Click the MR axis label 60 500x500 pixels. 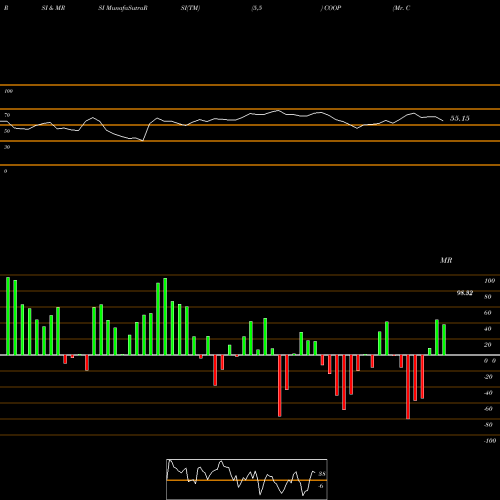[488, 313]
